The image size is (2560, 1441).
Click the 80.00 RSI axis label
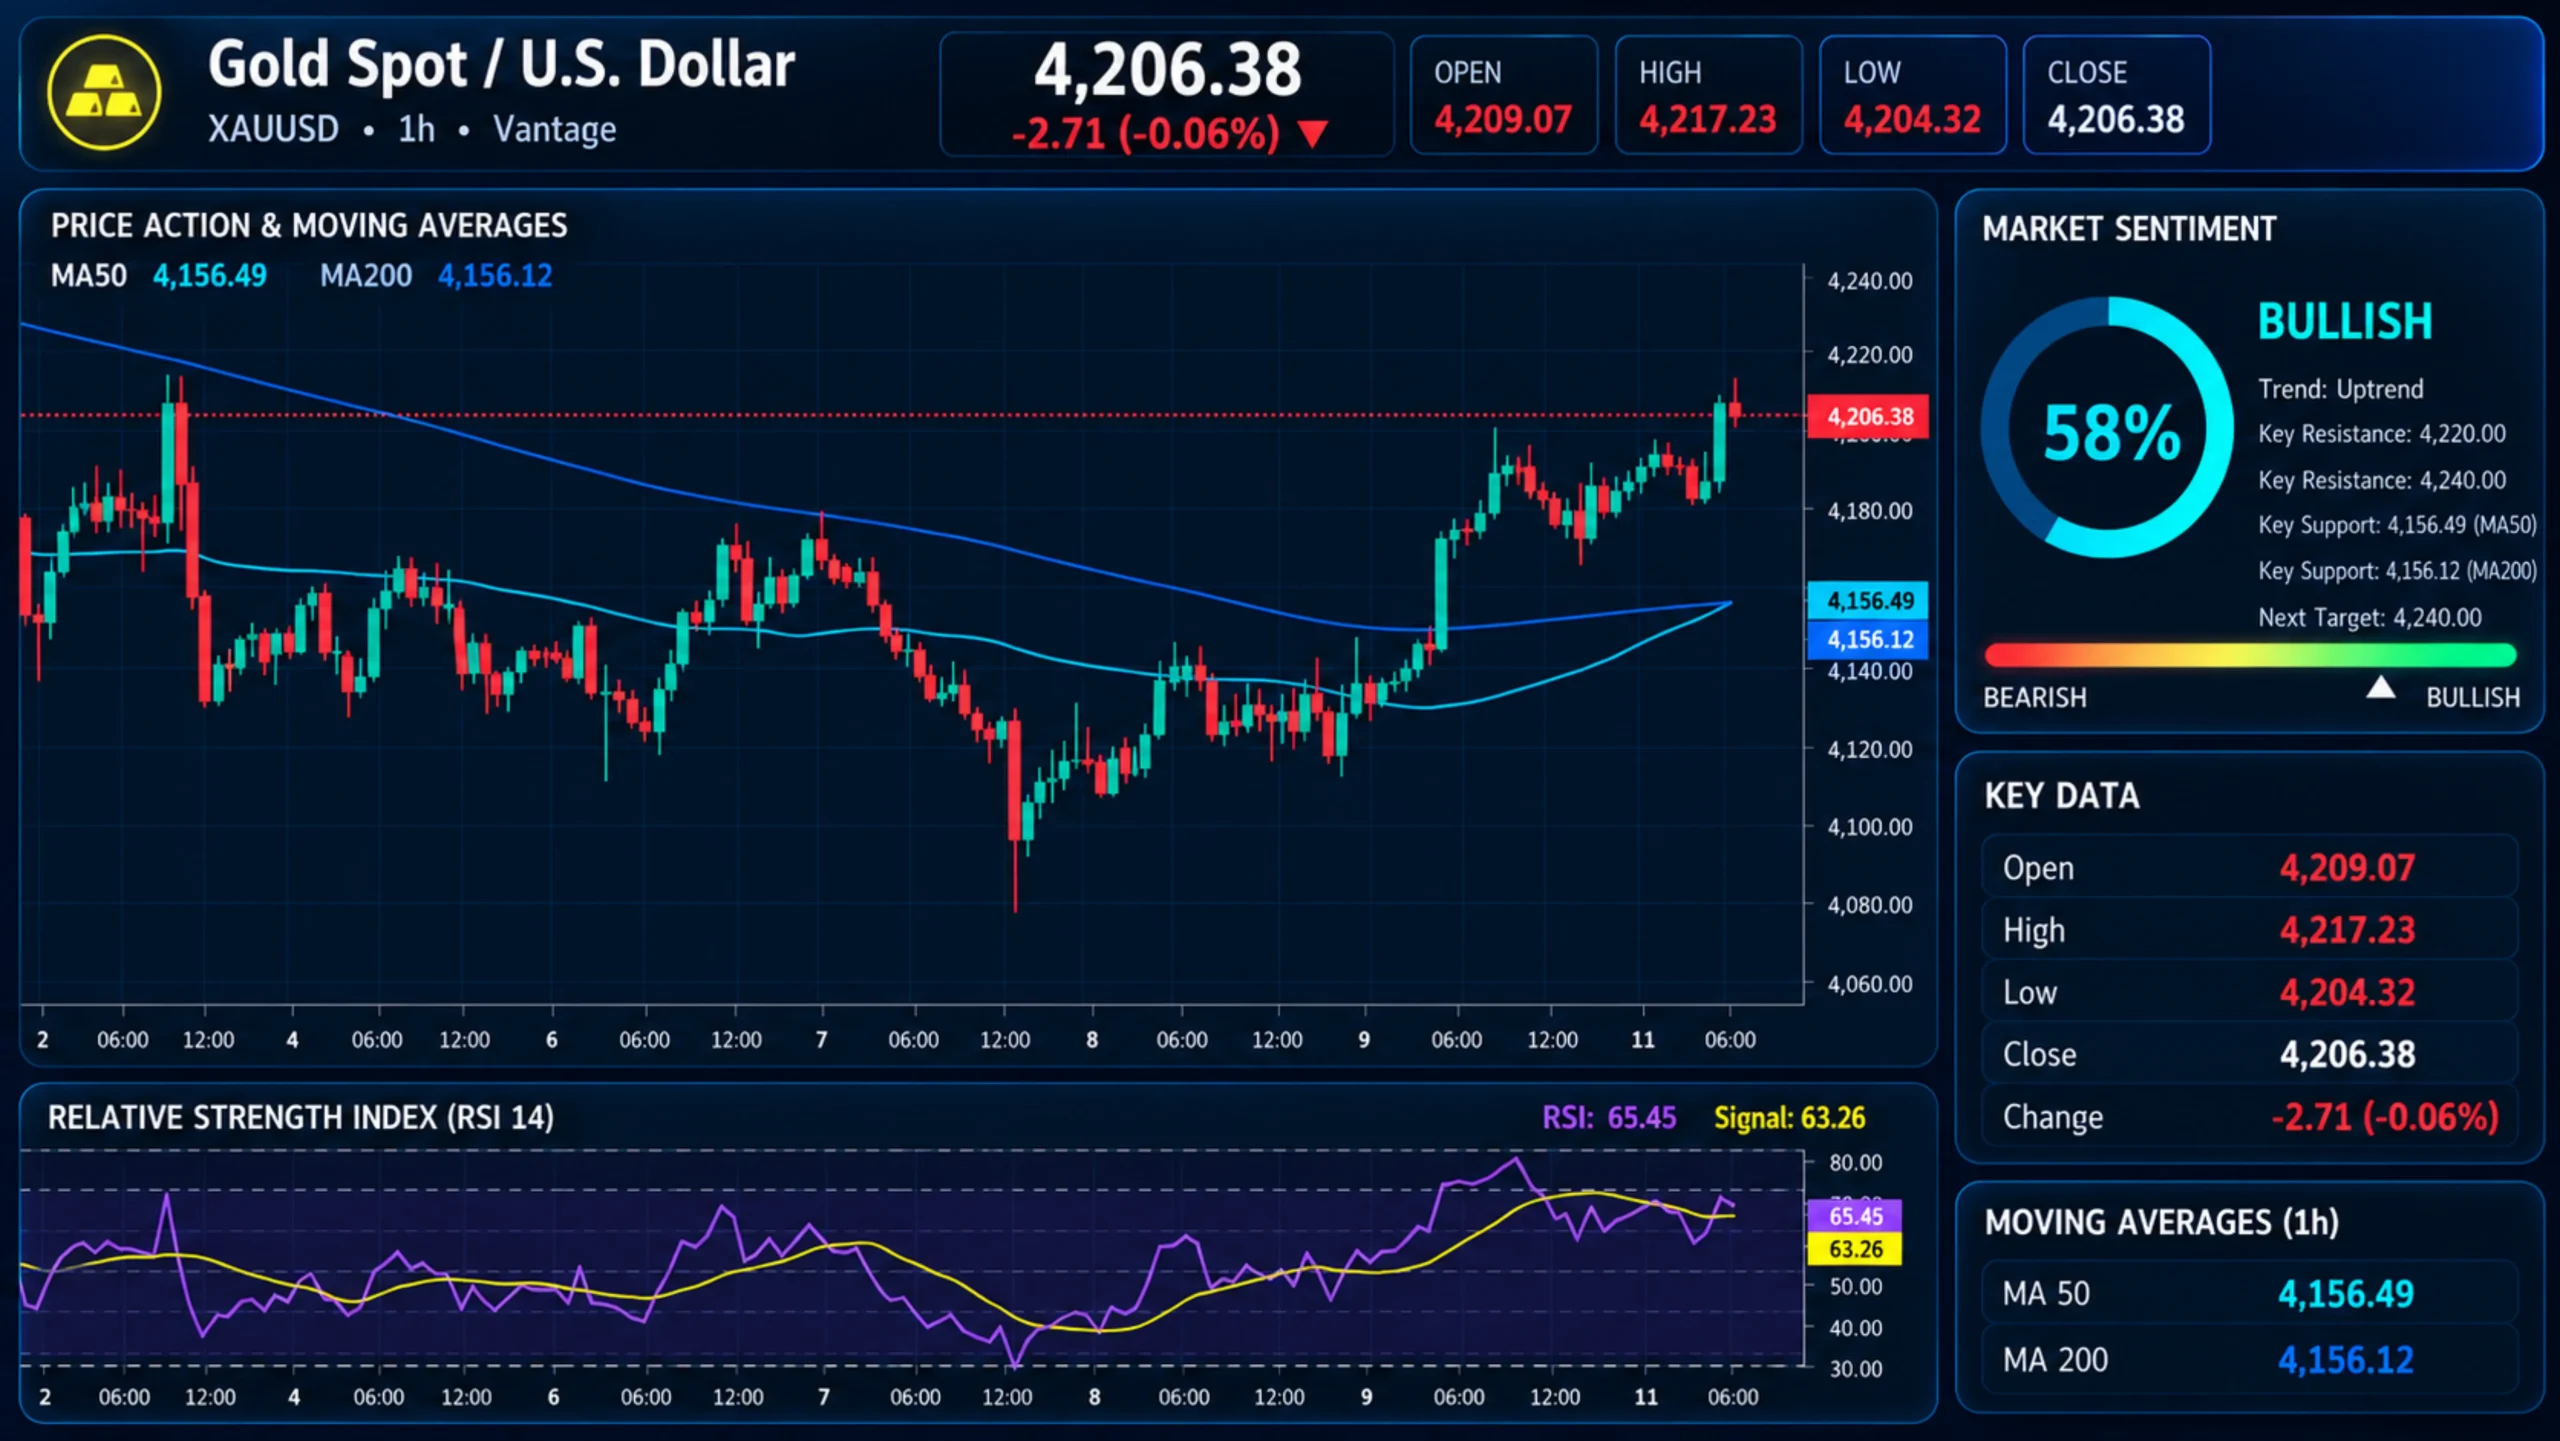click(x=1855, y=1162)
